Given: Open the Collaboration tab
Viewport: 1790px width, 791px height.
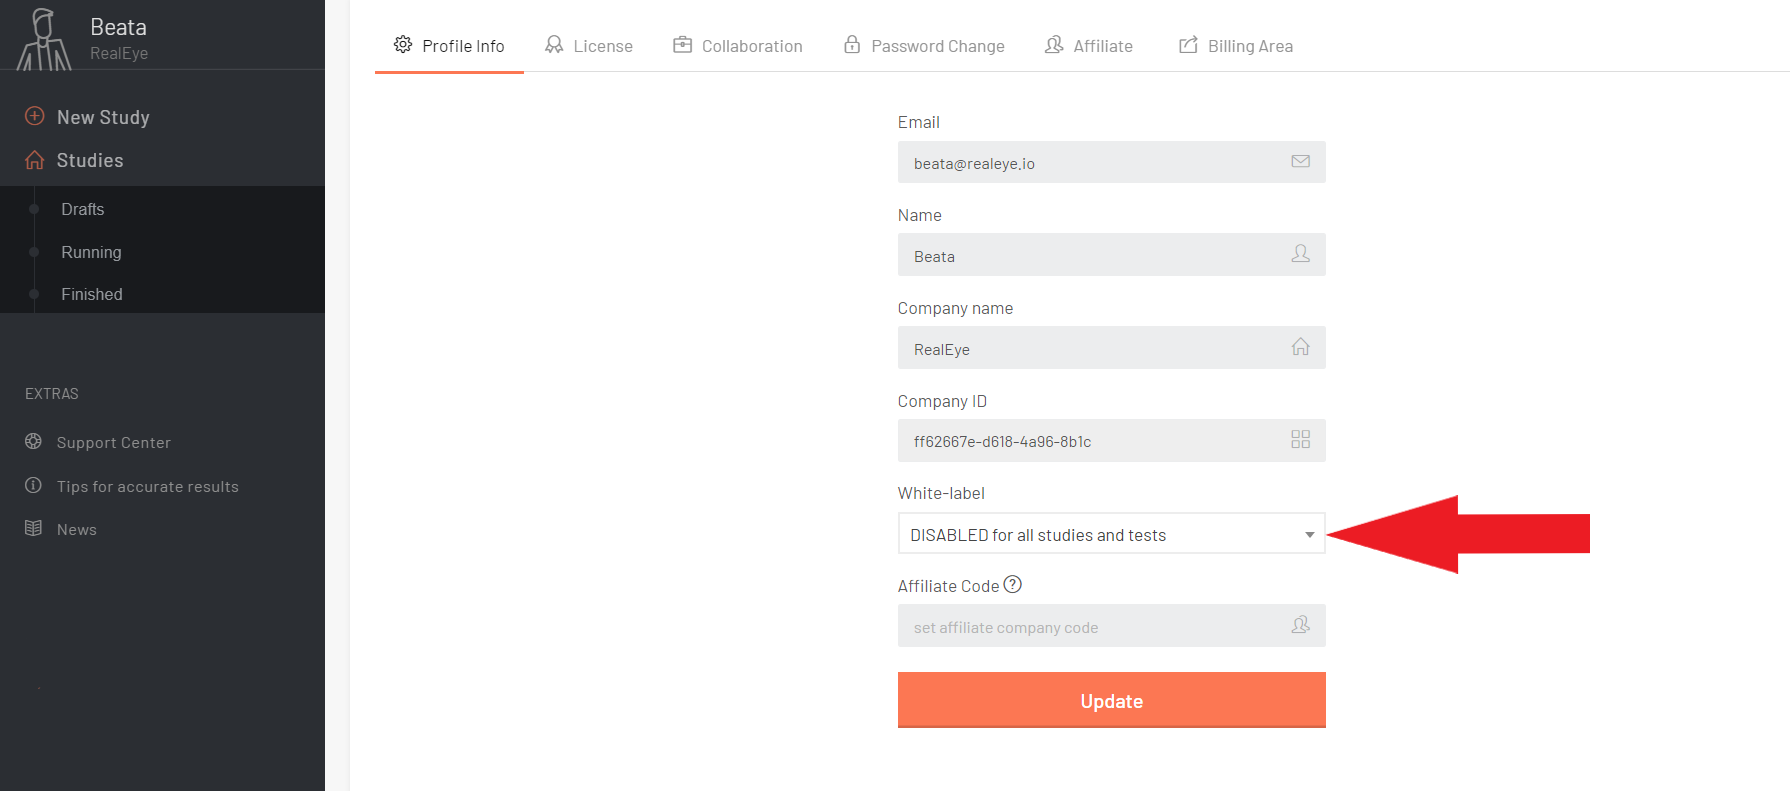Looking at the screenshot, I should 738,45.
